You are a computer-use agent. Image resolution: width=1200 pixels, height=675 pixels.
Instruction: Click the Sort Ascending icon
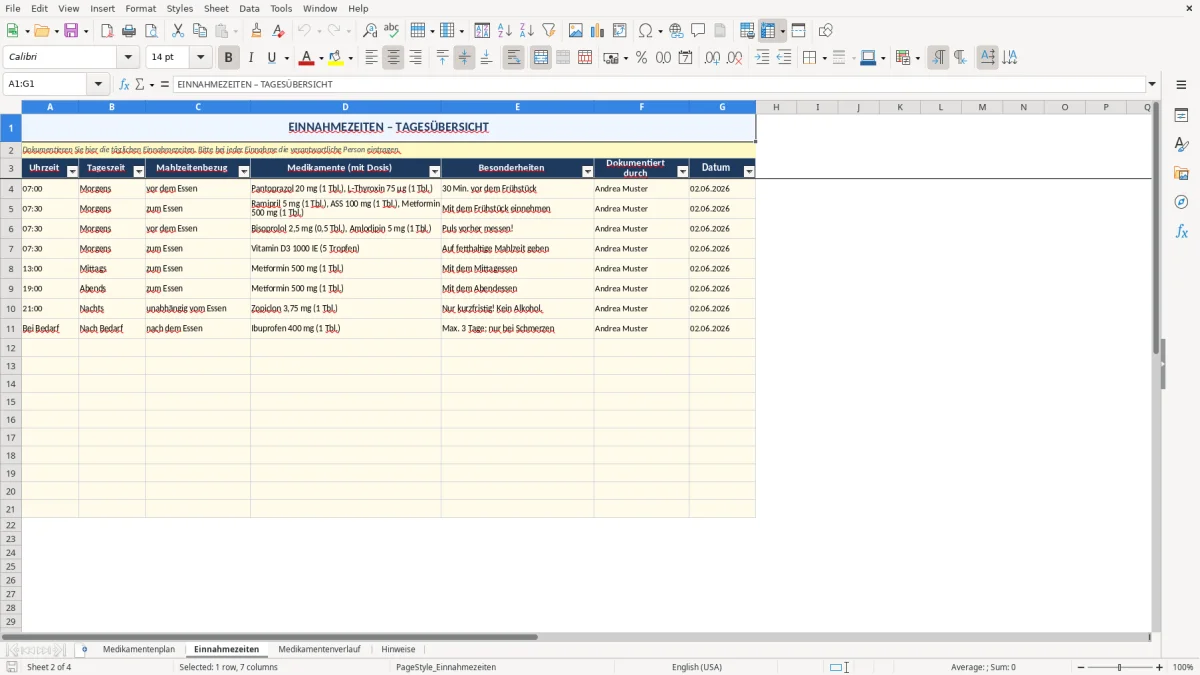pyautogui.click(x=505, y=31)
